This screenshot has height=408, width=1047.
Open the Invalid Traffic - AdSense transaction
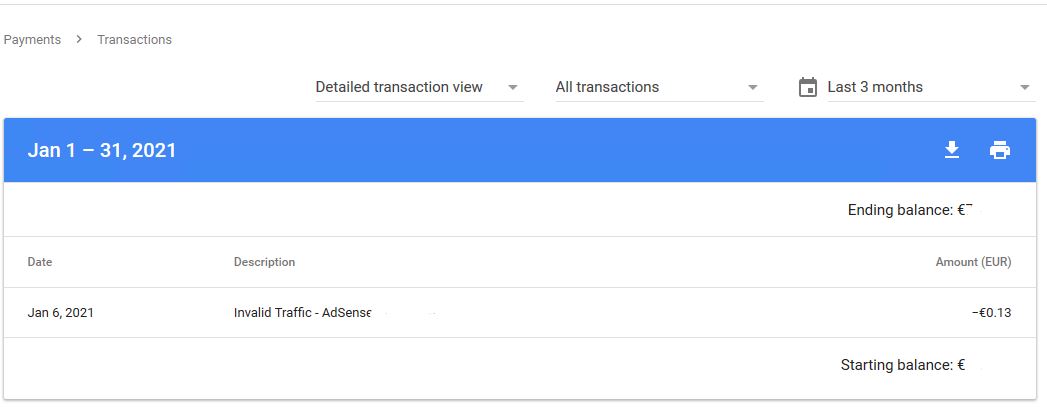[302, 313]
